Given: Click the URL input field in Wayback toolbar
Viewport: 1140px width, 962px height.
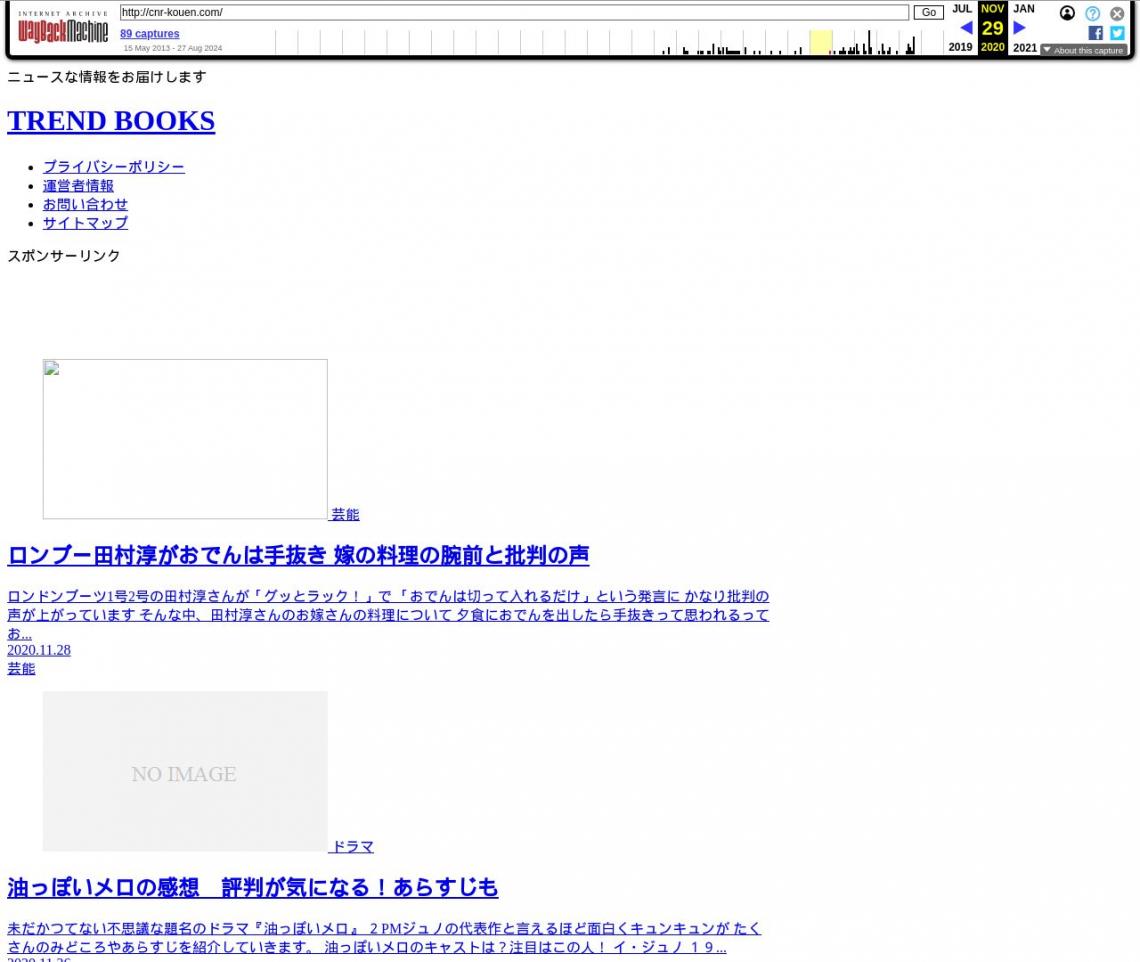Looking at the screenshot, I should [514, 12].
